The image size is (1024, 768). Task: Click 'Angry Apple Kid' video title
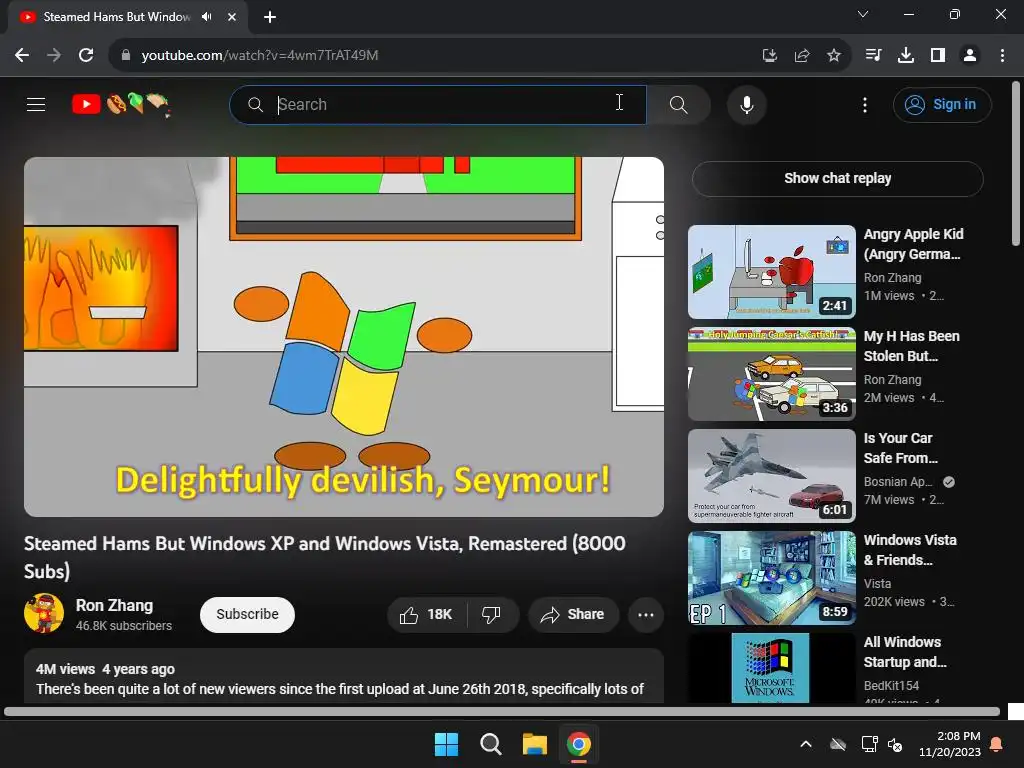913,244
